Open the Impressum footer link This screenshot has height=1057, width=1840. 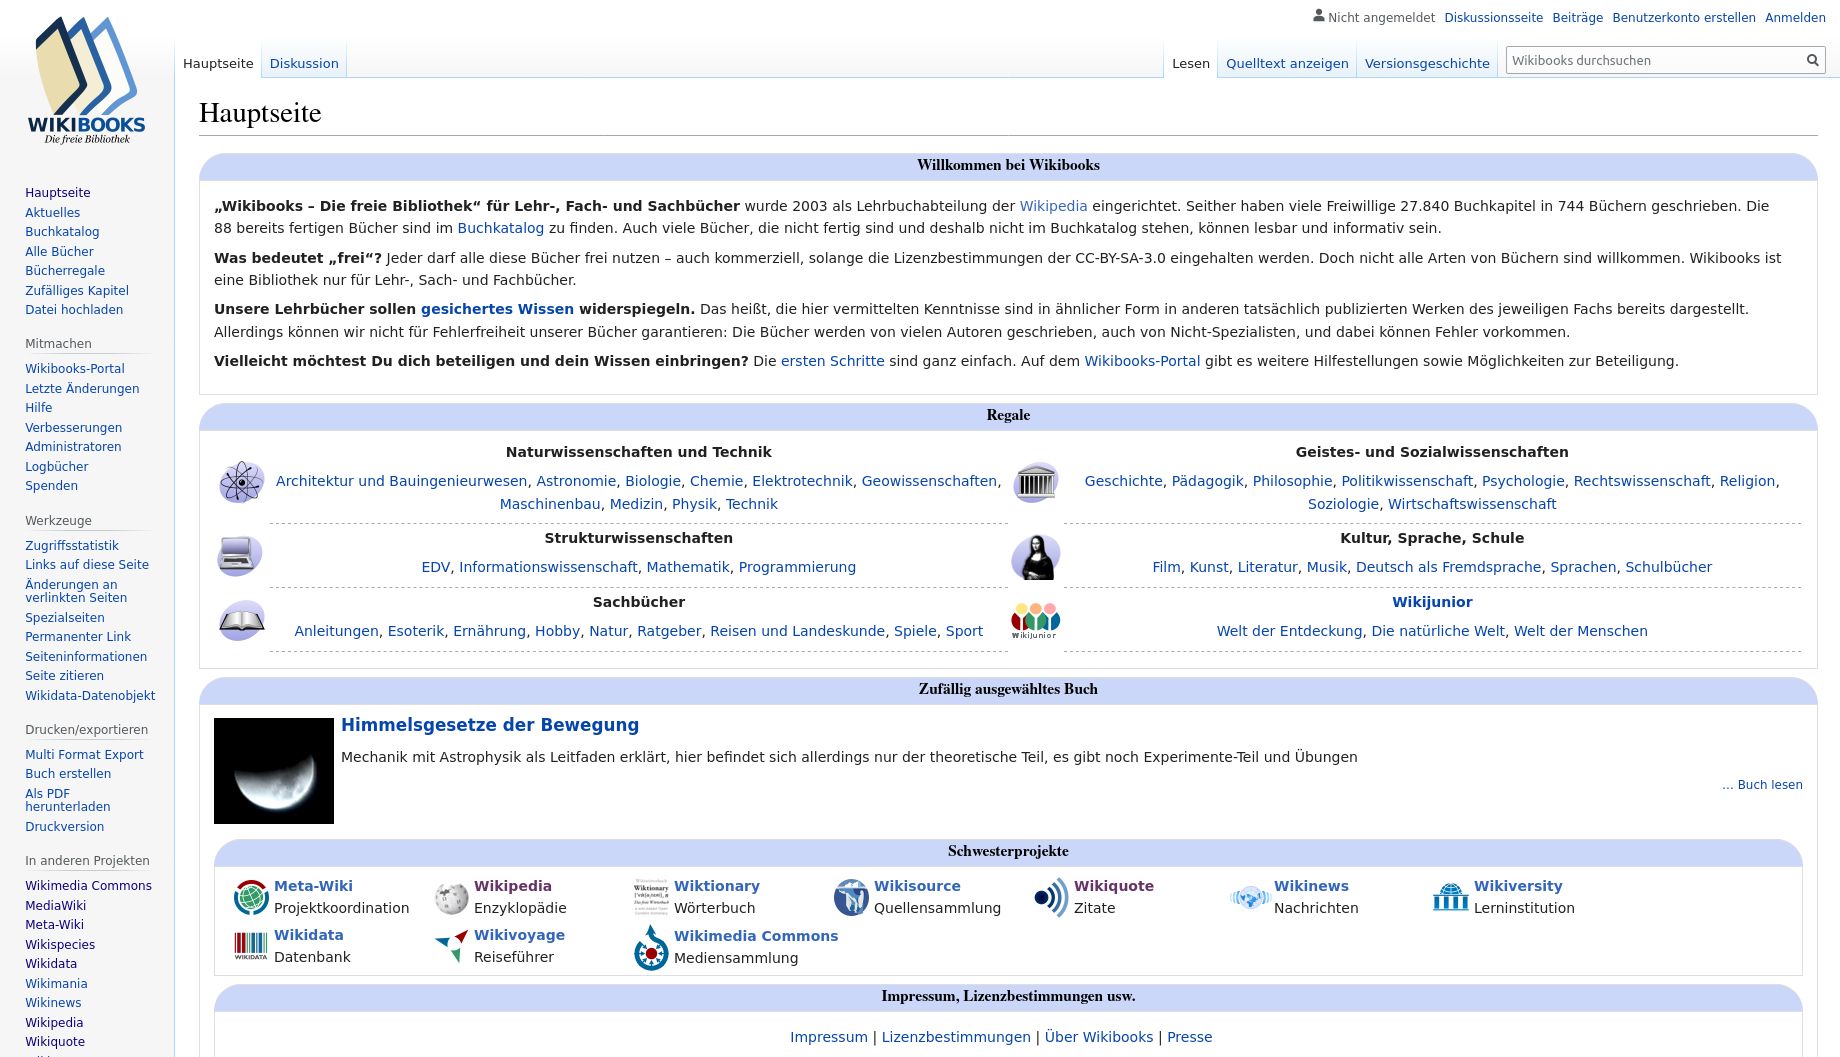[829, 1037]
